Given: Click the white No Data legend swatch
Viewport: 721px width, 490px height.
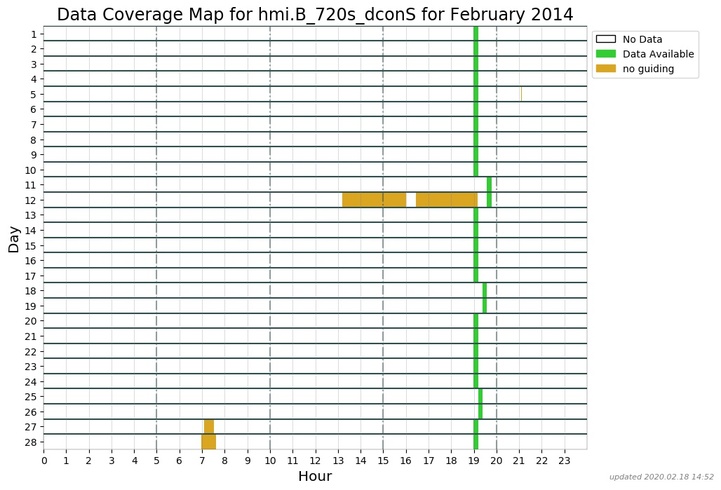Looking at the screenshot, I should [x=606, y=39].
